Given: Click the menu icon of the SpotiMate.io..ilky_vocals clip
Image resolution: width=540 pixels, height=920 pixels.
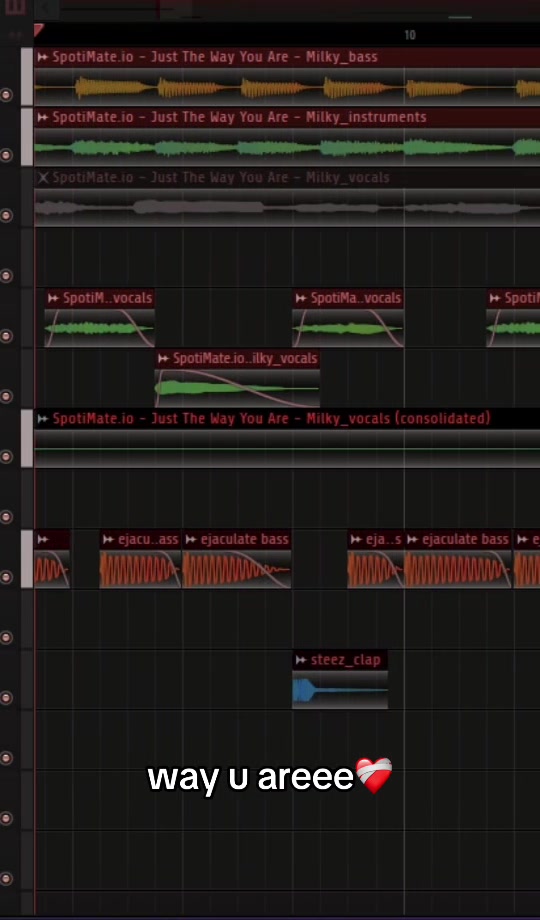Looking at the screenshot, I should click(163, 358).
